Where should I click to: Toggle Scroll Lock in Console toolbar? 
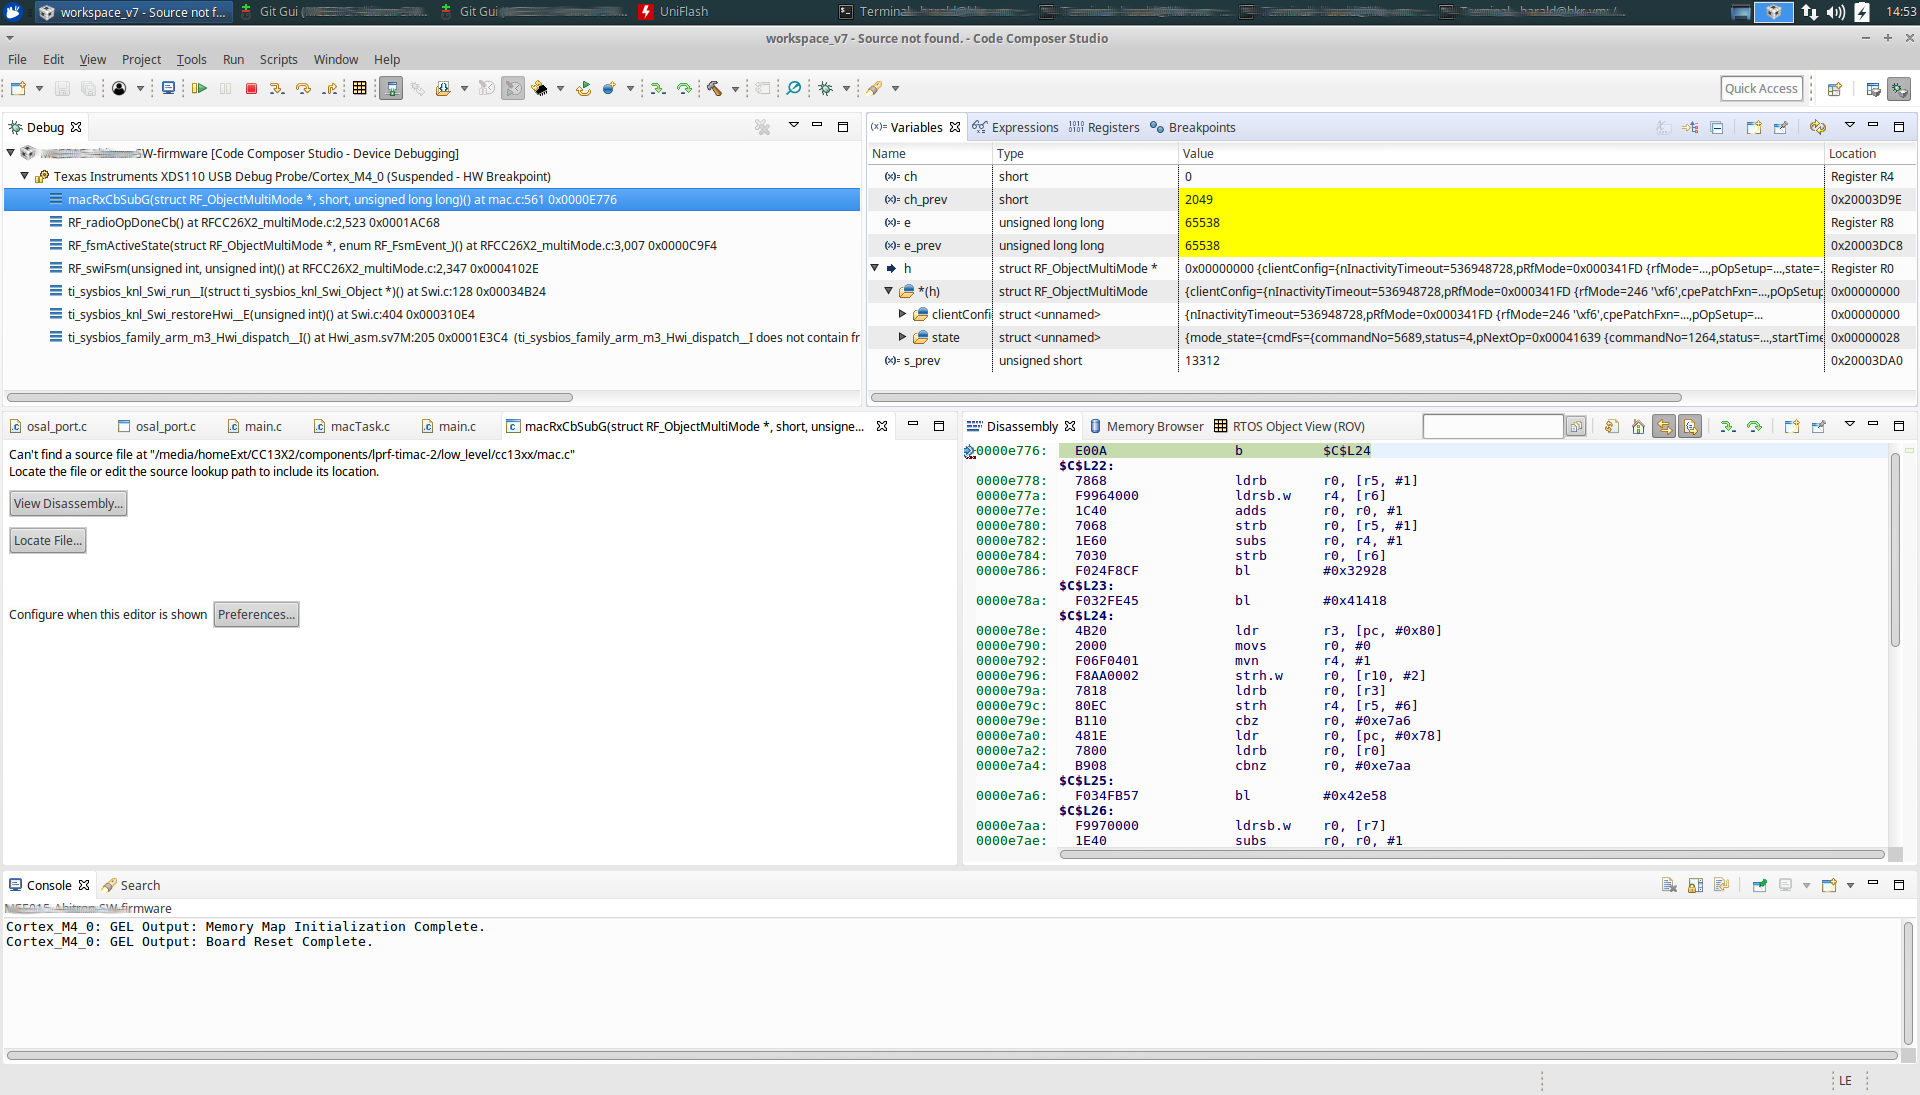(x=1695, y=886)
